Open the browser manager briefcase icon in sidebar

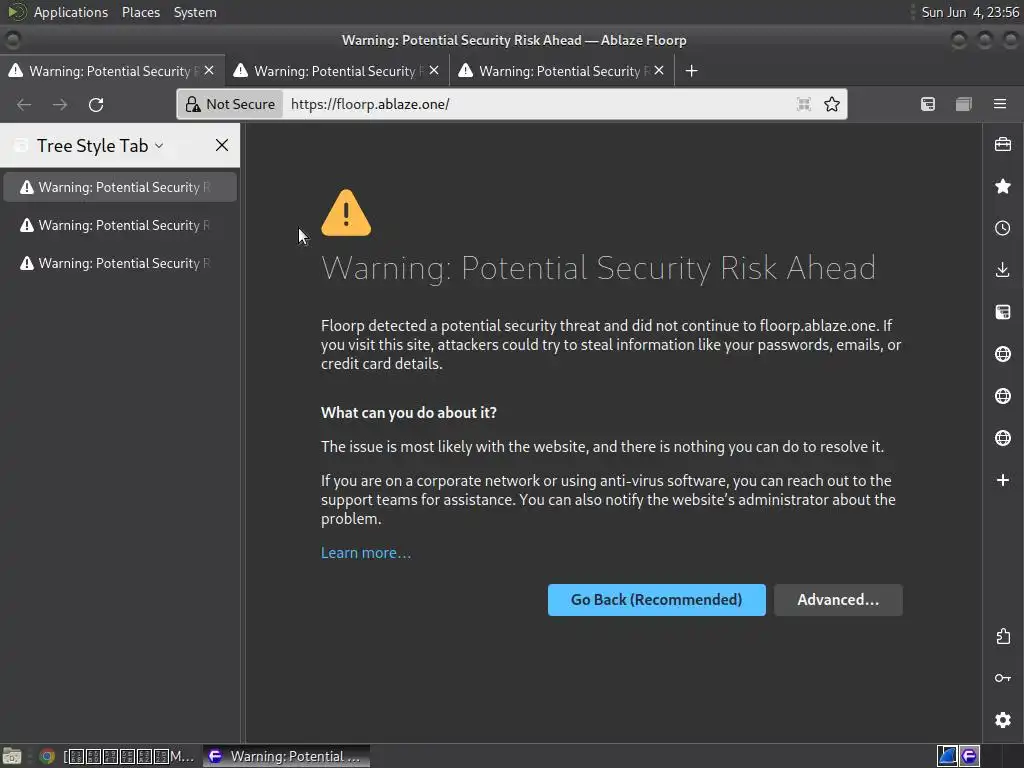(1003, 144)
